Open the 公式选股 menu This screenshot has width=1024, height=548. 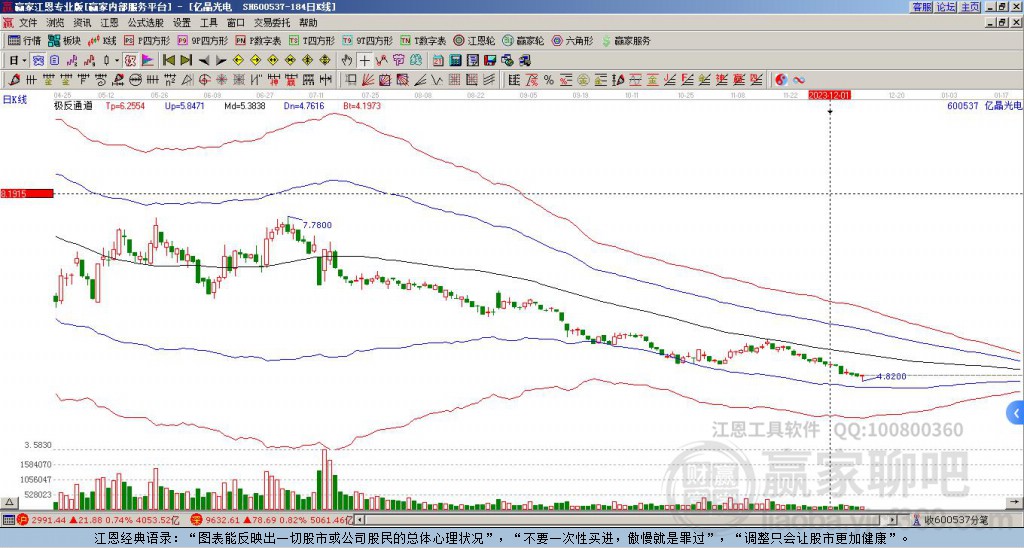pyautogui.click(x=146, y=23)
